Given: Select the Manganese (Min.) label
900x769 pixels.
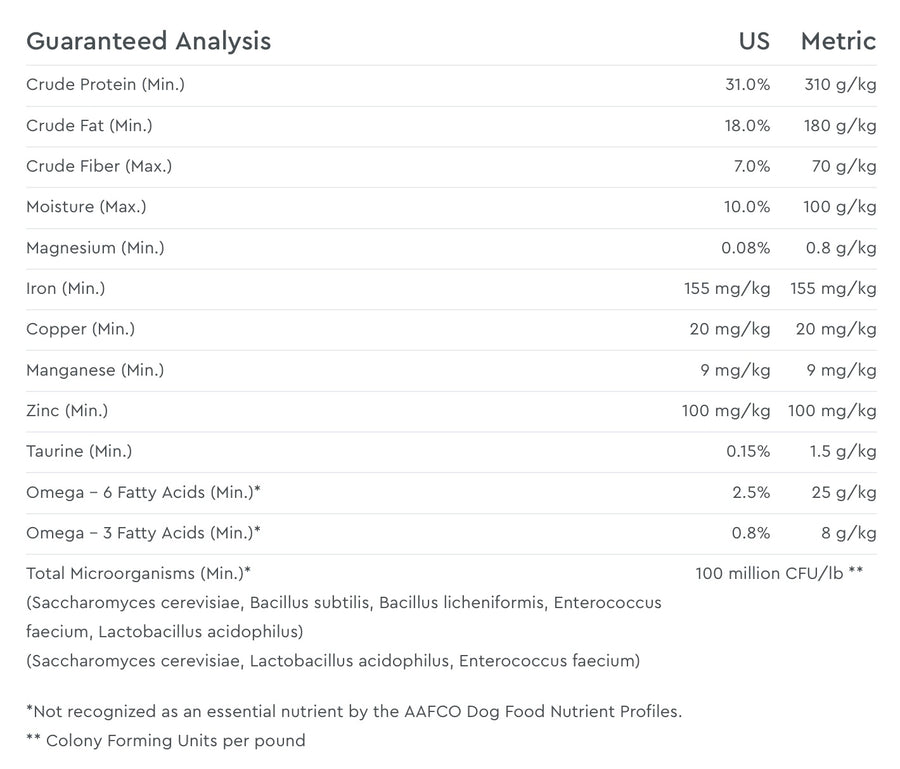Looking at the screenshot, I should point(95,370).
